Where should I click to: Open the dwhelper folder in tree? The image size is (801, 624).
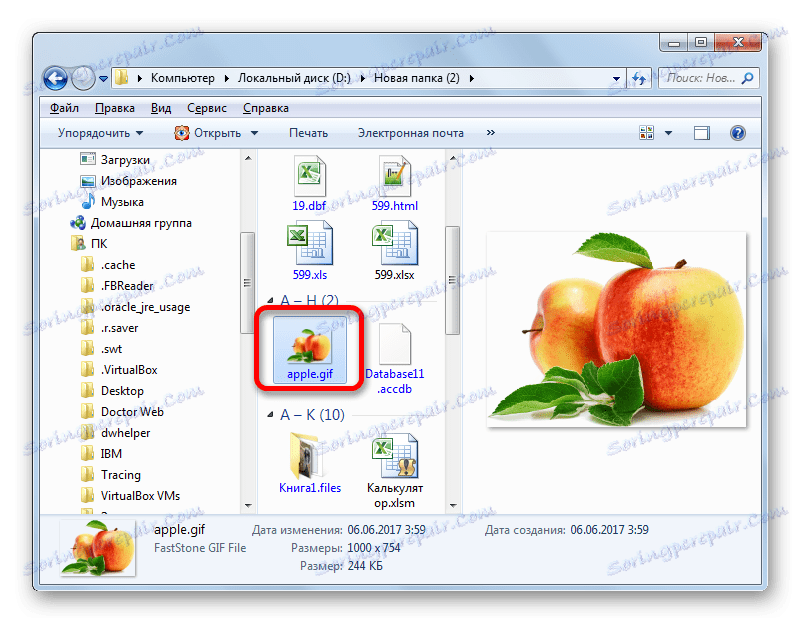click(x=126, y=433)
